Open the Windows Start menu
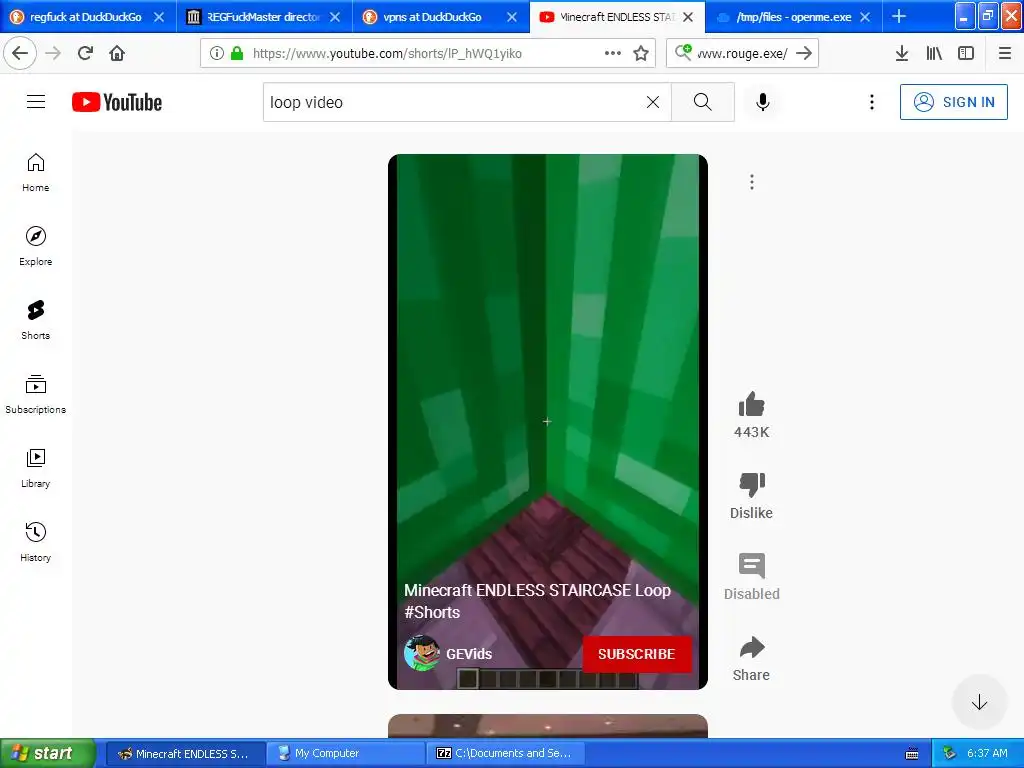1024x768 pixels. click(x=48, y=753)
